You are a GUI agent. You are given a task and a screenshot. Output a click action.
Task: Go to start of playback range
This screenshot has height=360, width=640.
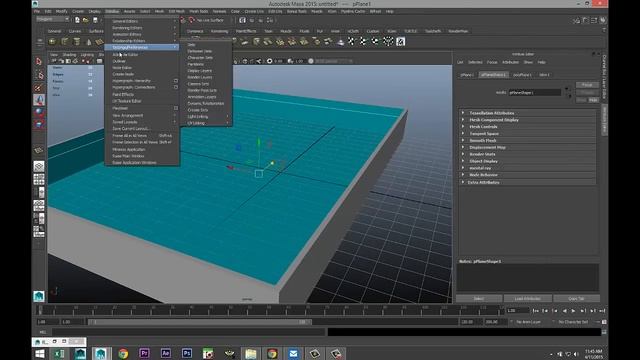[535, 311]
